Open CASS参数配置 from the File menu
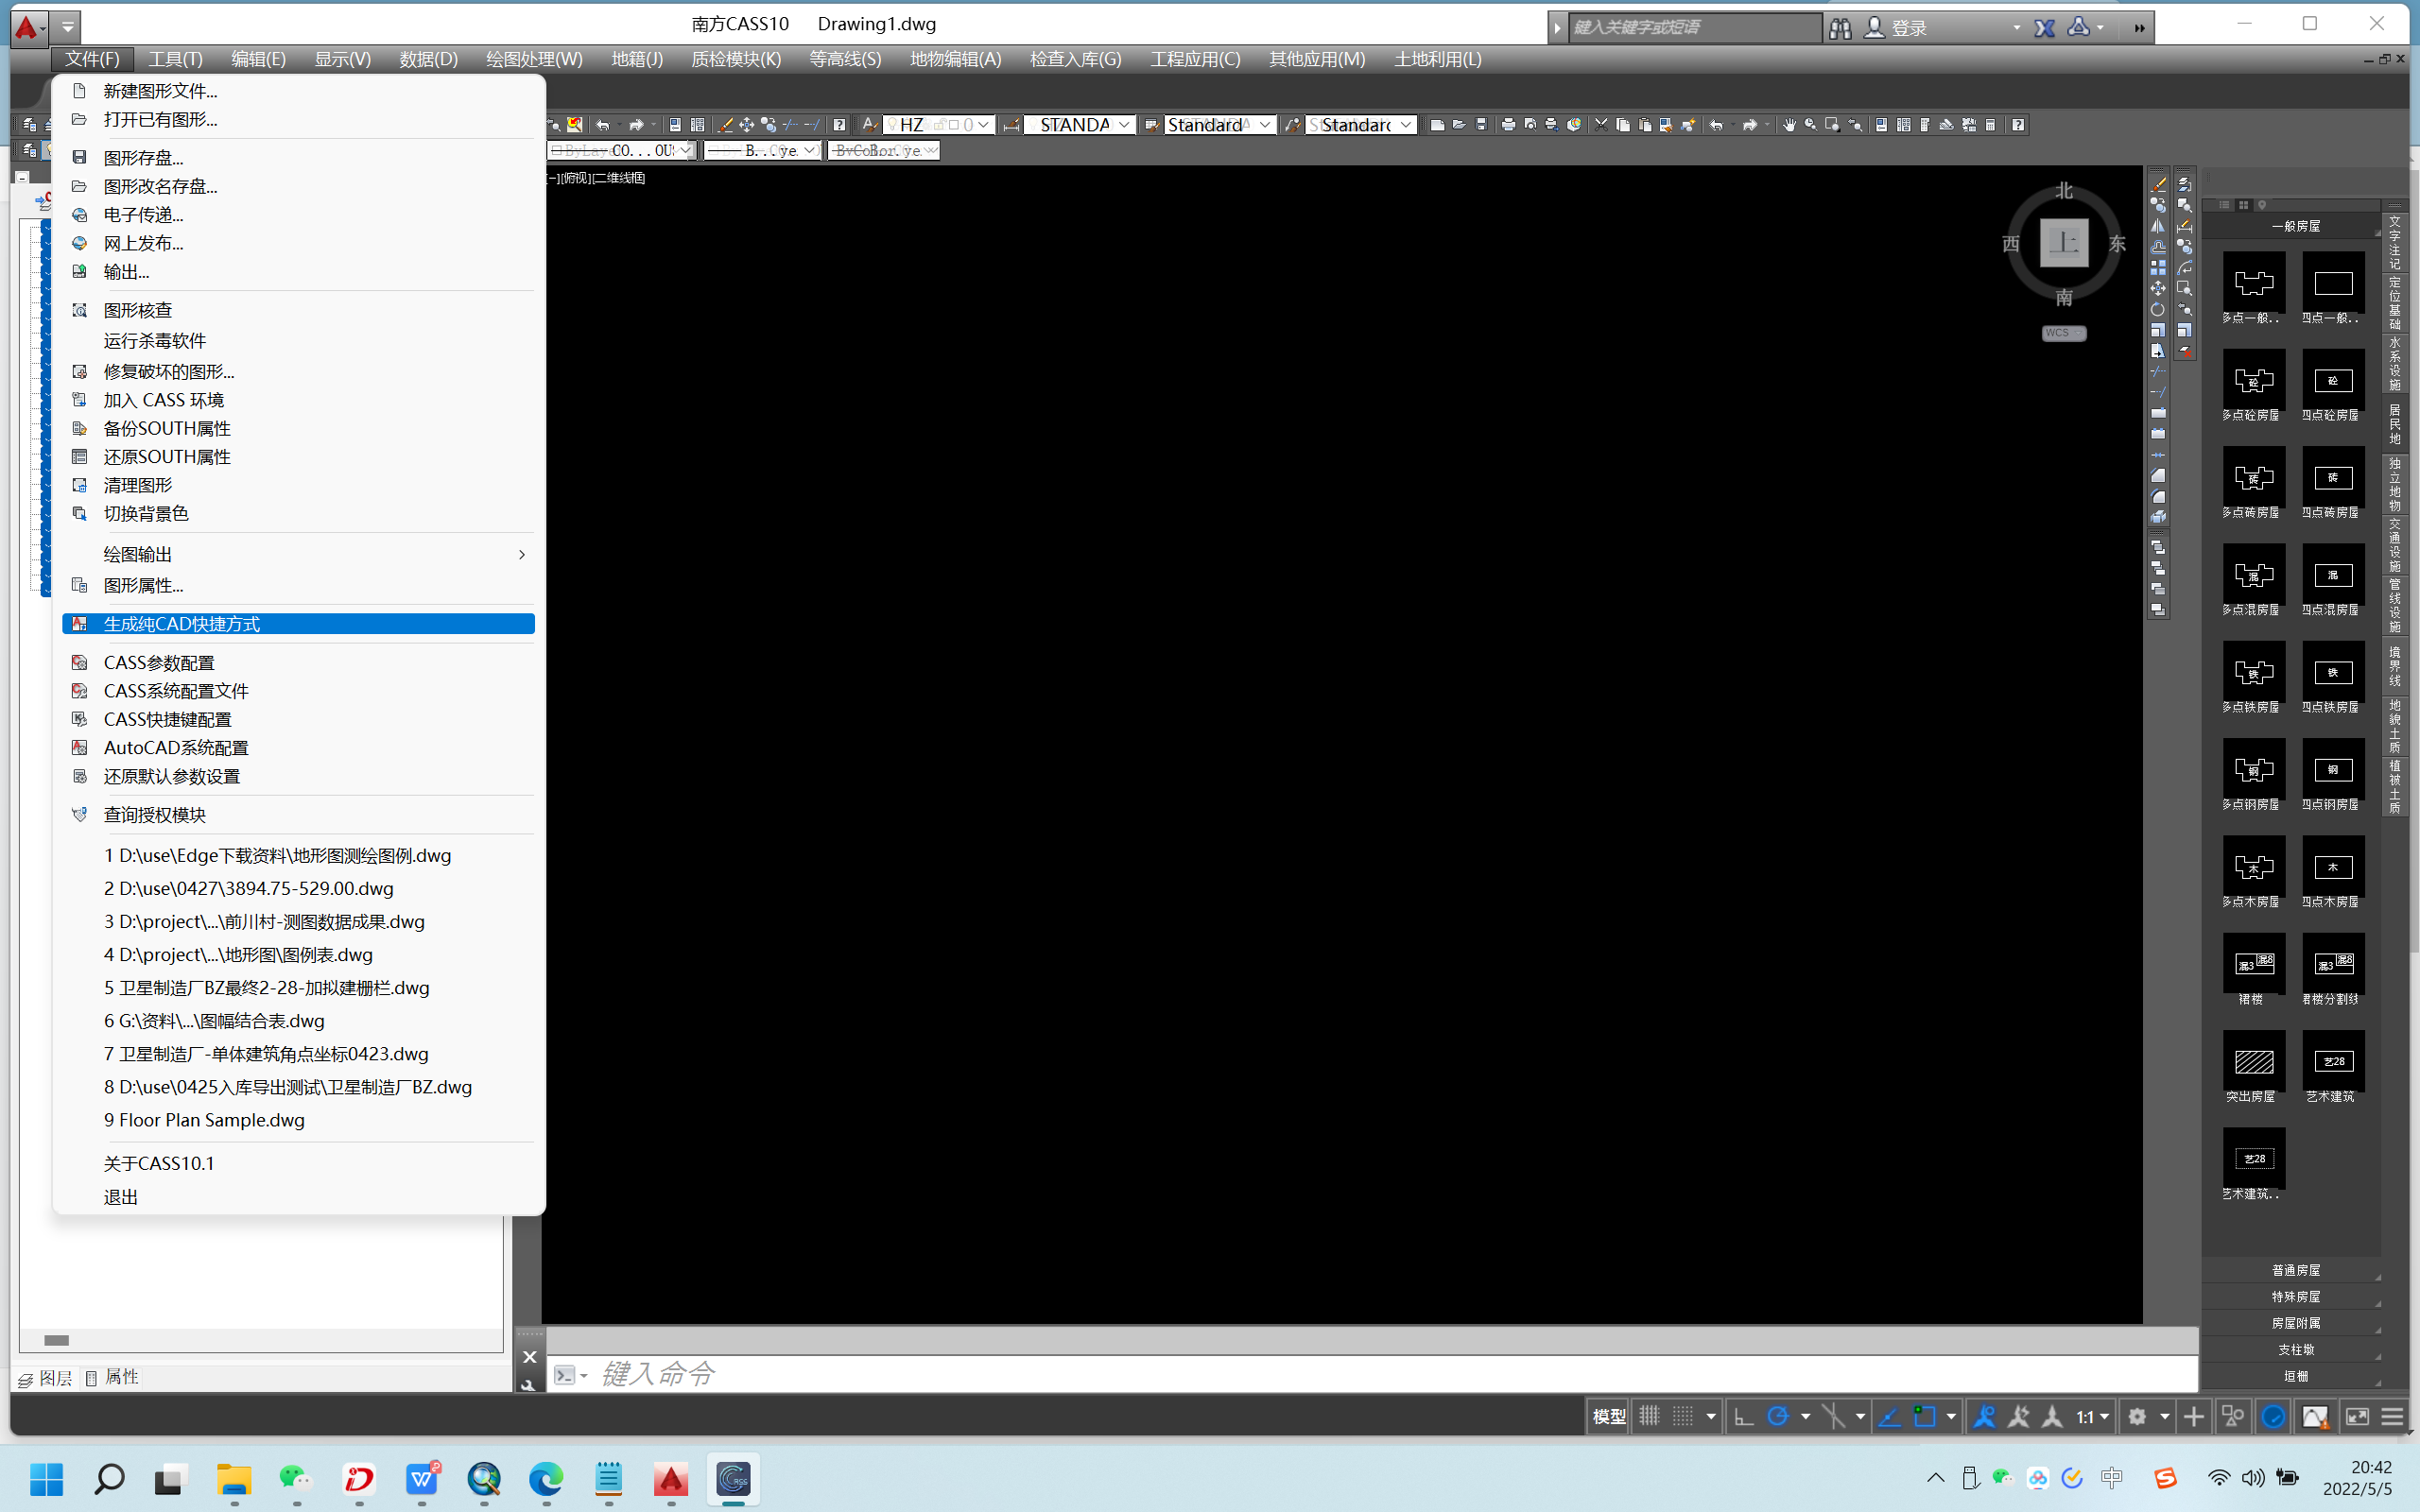 159,662
